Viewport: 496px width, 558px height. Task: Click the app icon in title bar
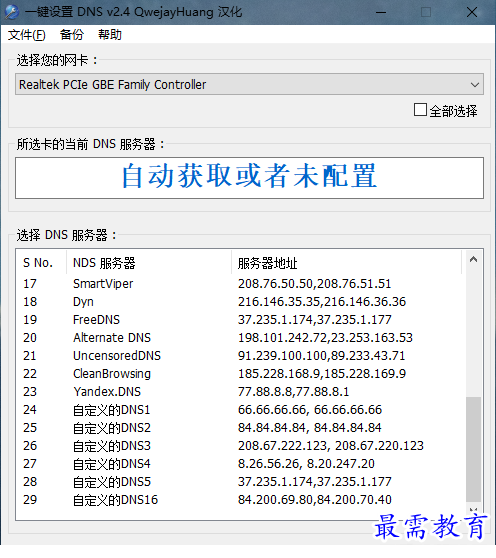(11, 12)
